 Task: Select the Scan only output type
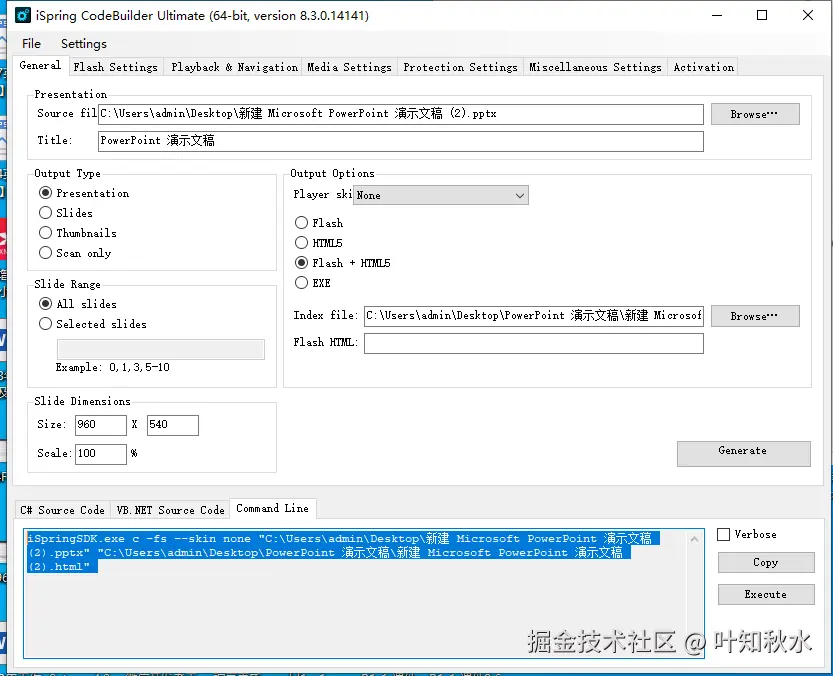pos(75,253)
